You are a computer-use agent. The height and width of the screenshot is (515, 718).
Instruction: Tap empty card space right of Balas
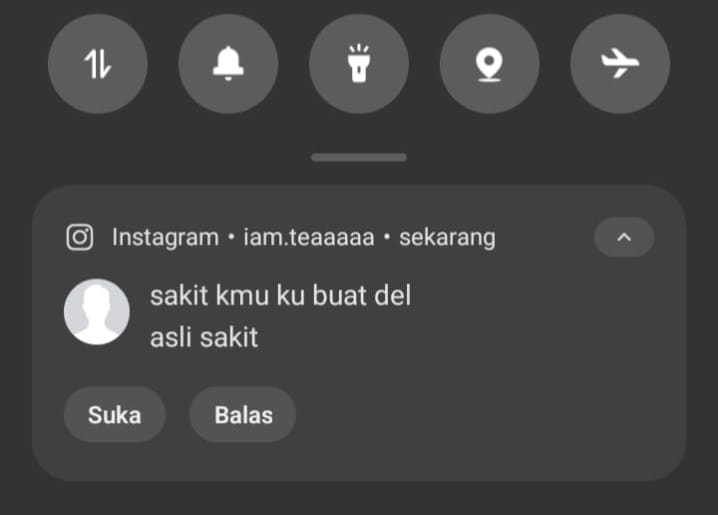tap(485, 415)
